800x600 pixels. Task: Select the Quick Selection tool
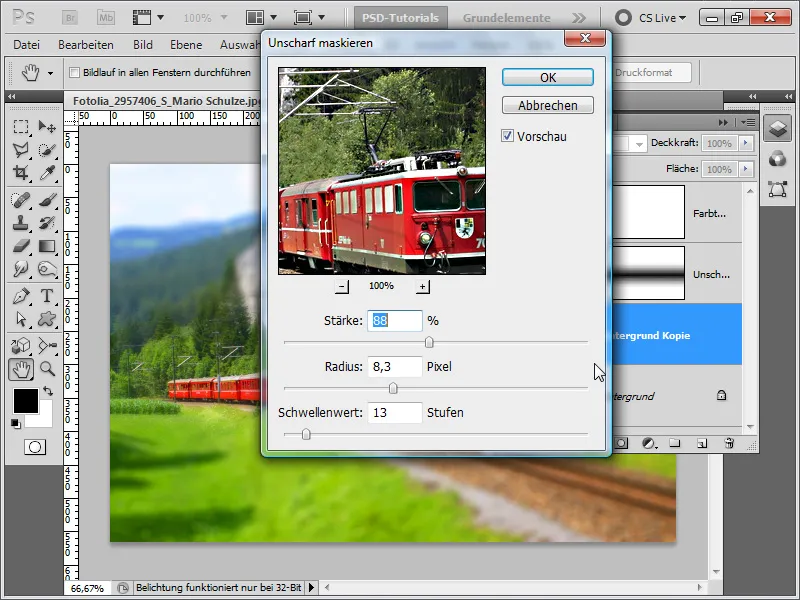tap(47, 149)
